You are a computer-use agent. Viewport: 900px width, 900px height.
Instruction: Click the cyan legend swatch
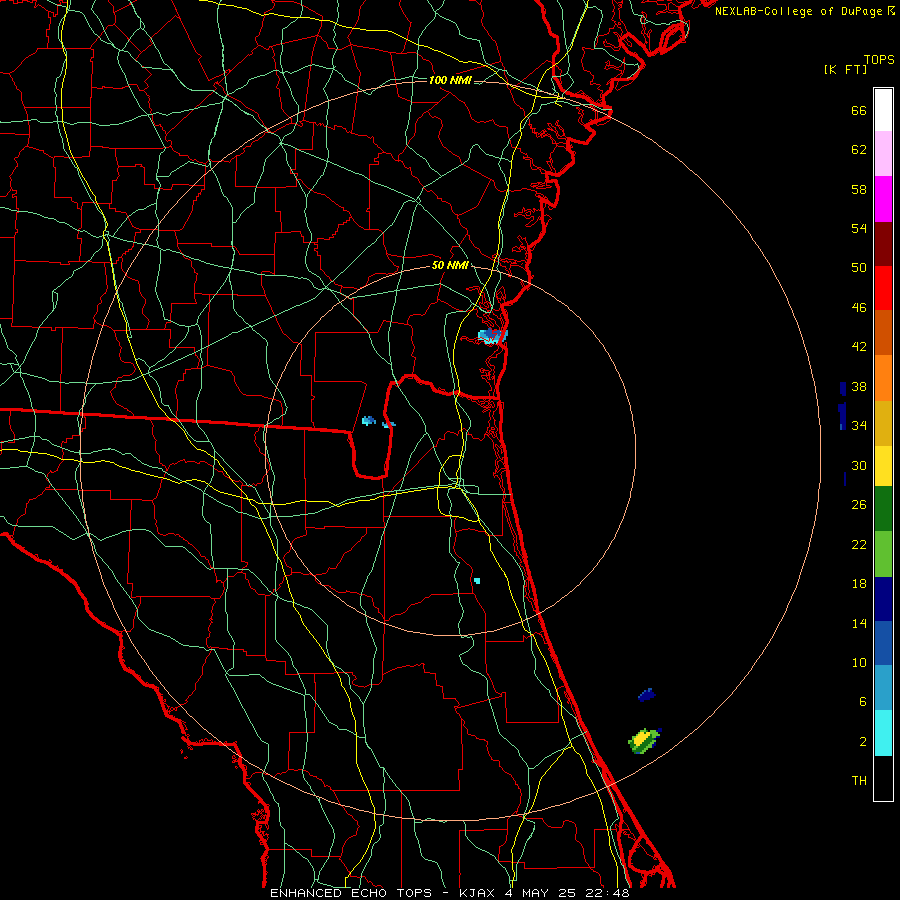click(883, 733)
